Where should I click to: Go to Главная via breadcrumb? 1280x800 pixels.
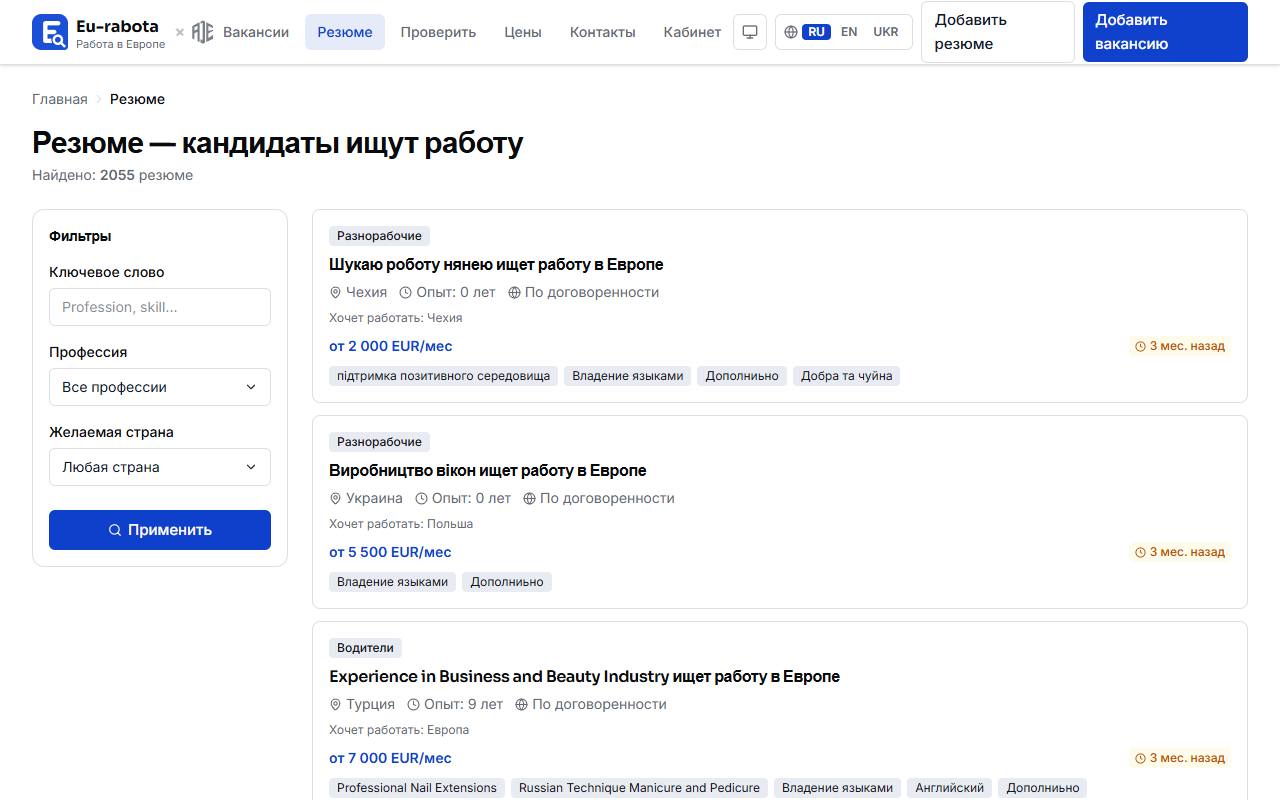click(60, 99)
